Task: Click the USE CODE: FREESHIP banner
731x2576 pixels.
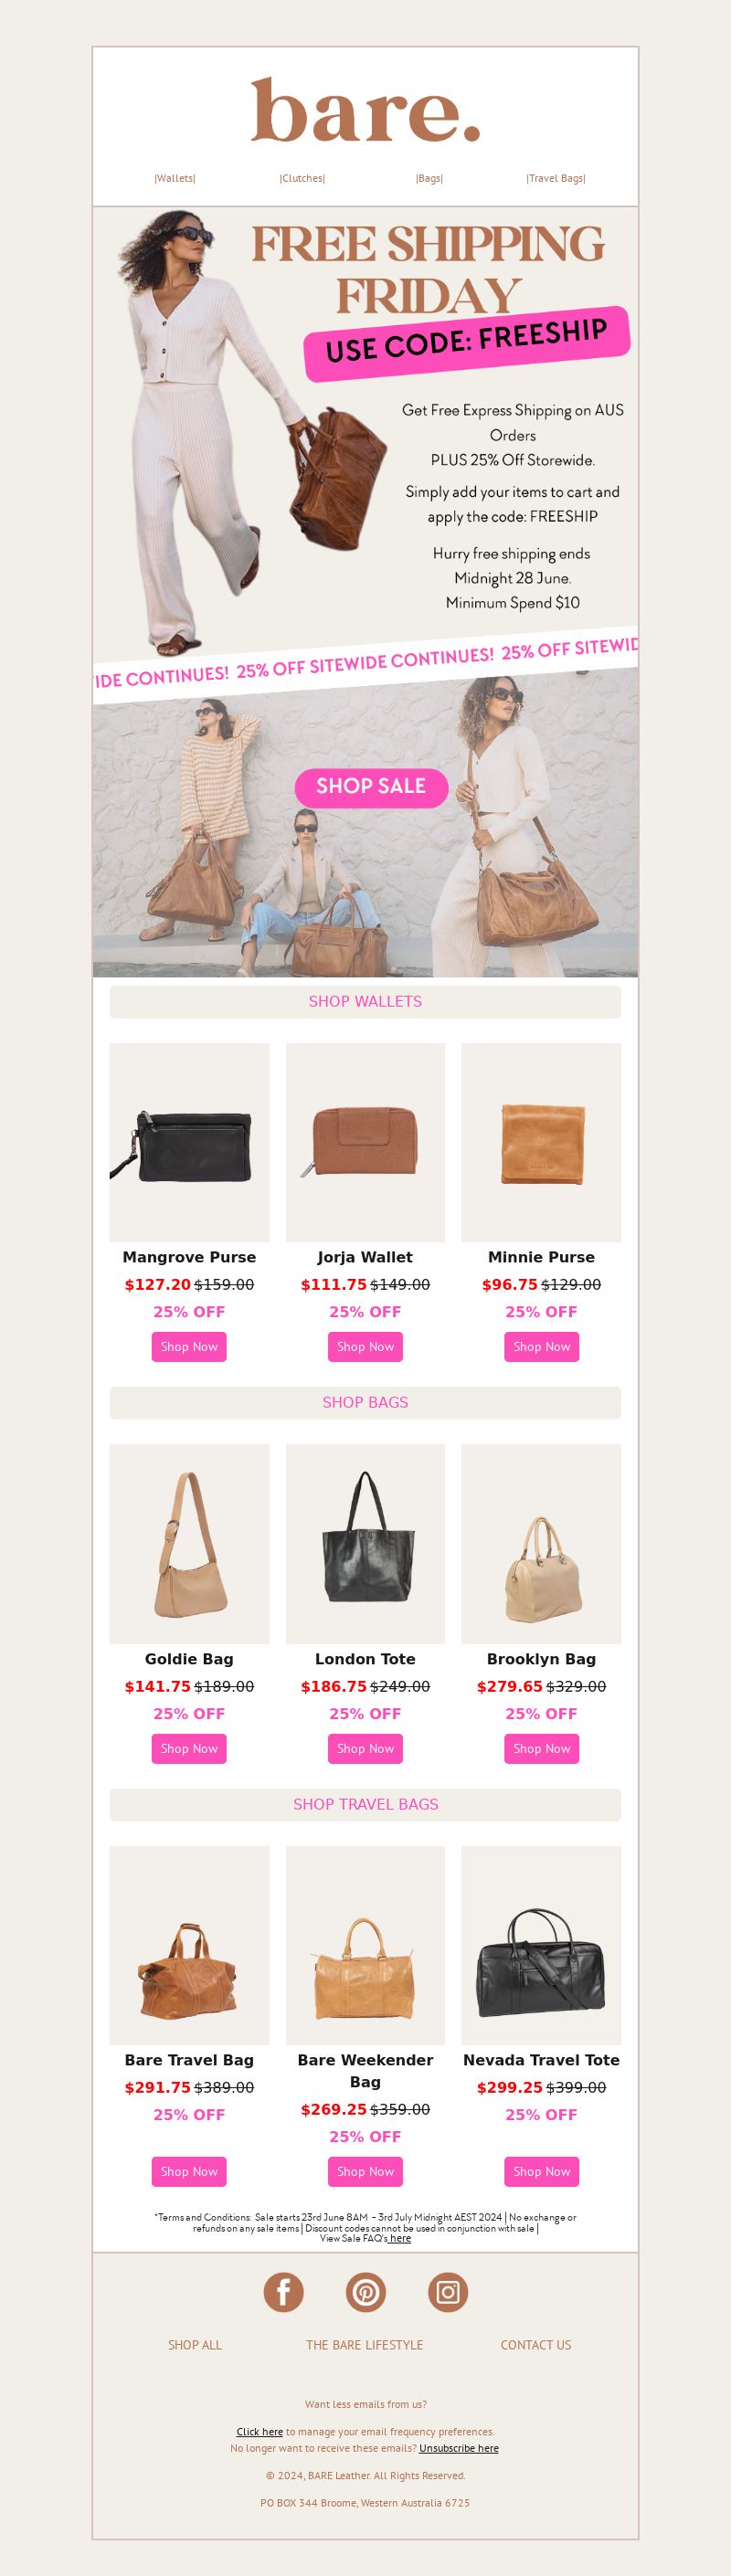Action: 467,343
